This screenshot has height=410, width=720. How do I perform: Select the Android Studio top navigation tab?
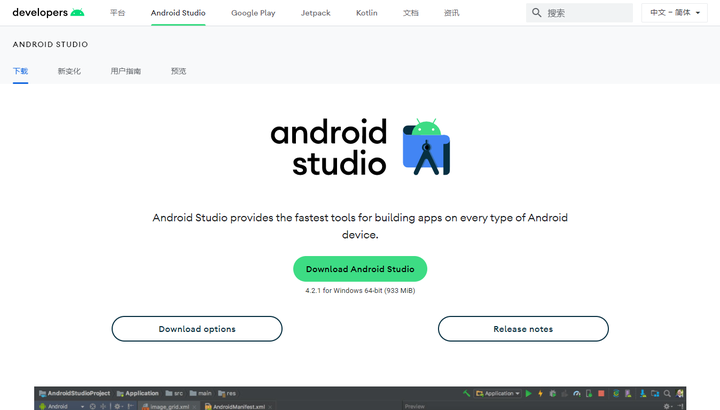click(178, 13)
